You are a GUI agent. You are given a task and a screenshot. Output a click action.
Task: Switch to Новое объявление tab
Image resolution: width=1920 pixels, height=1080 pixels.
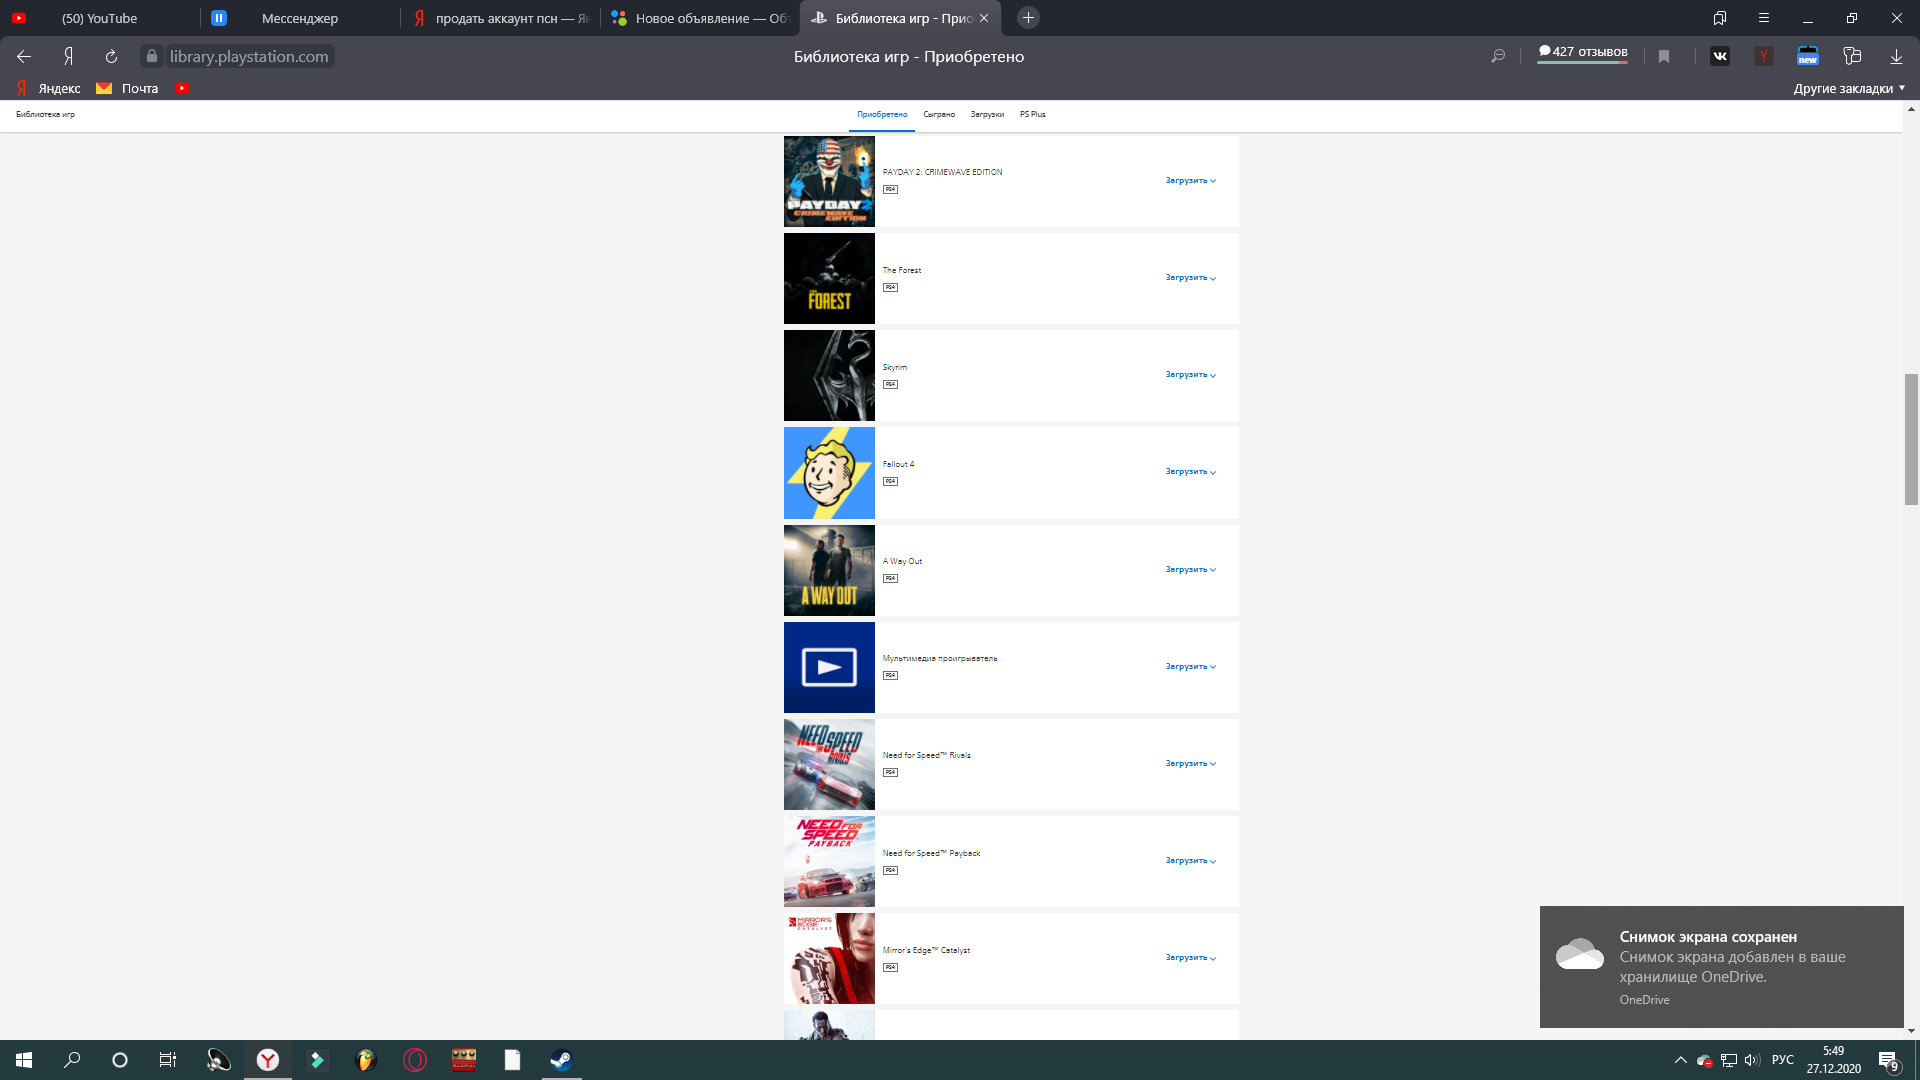(700, 18)
